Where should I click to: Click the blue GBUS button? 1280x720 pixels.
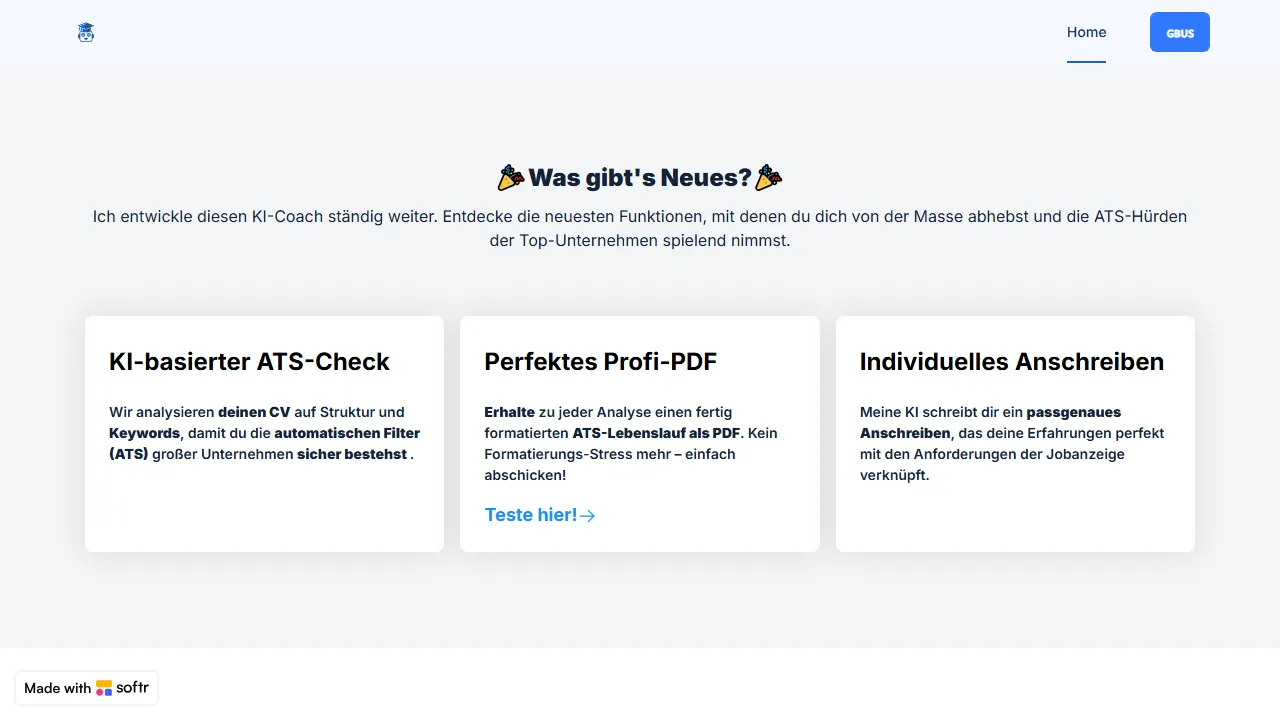click(x=1179, y=32)
